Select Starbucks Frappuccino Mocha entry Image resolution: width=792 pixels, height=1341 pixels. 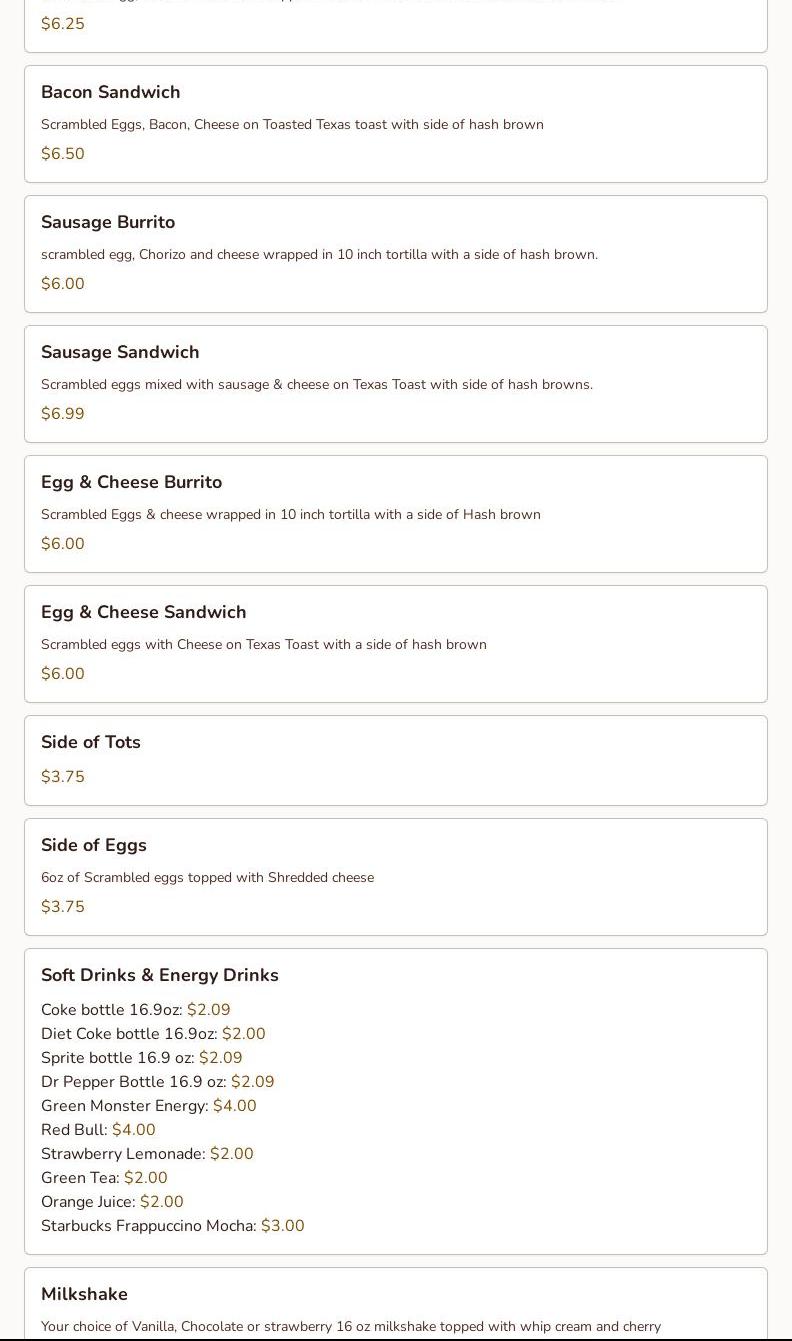(173, 1226)
